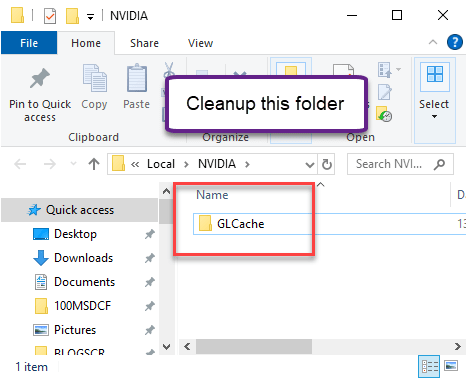Open the File menu
Screen dimensions: 467x379
[29, 43]
